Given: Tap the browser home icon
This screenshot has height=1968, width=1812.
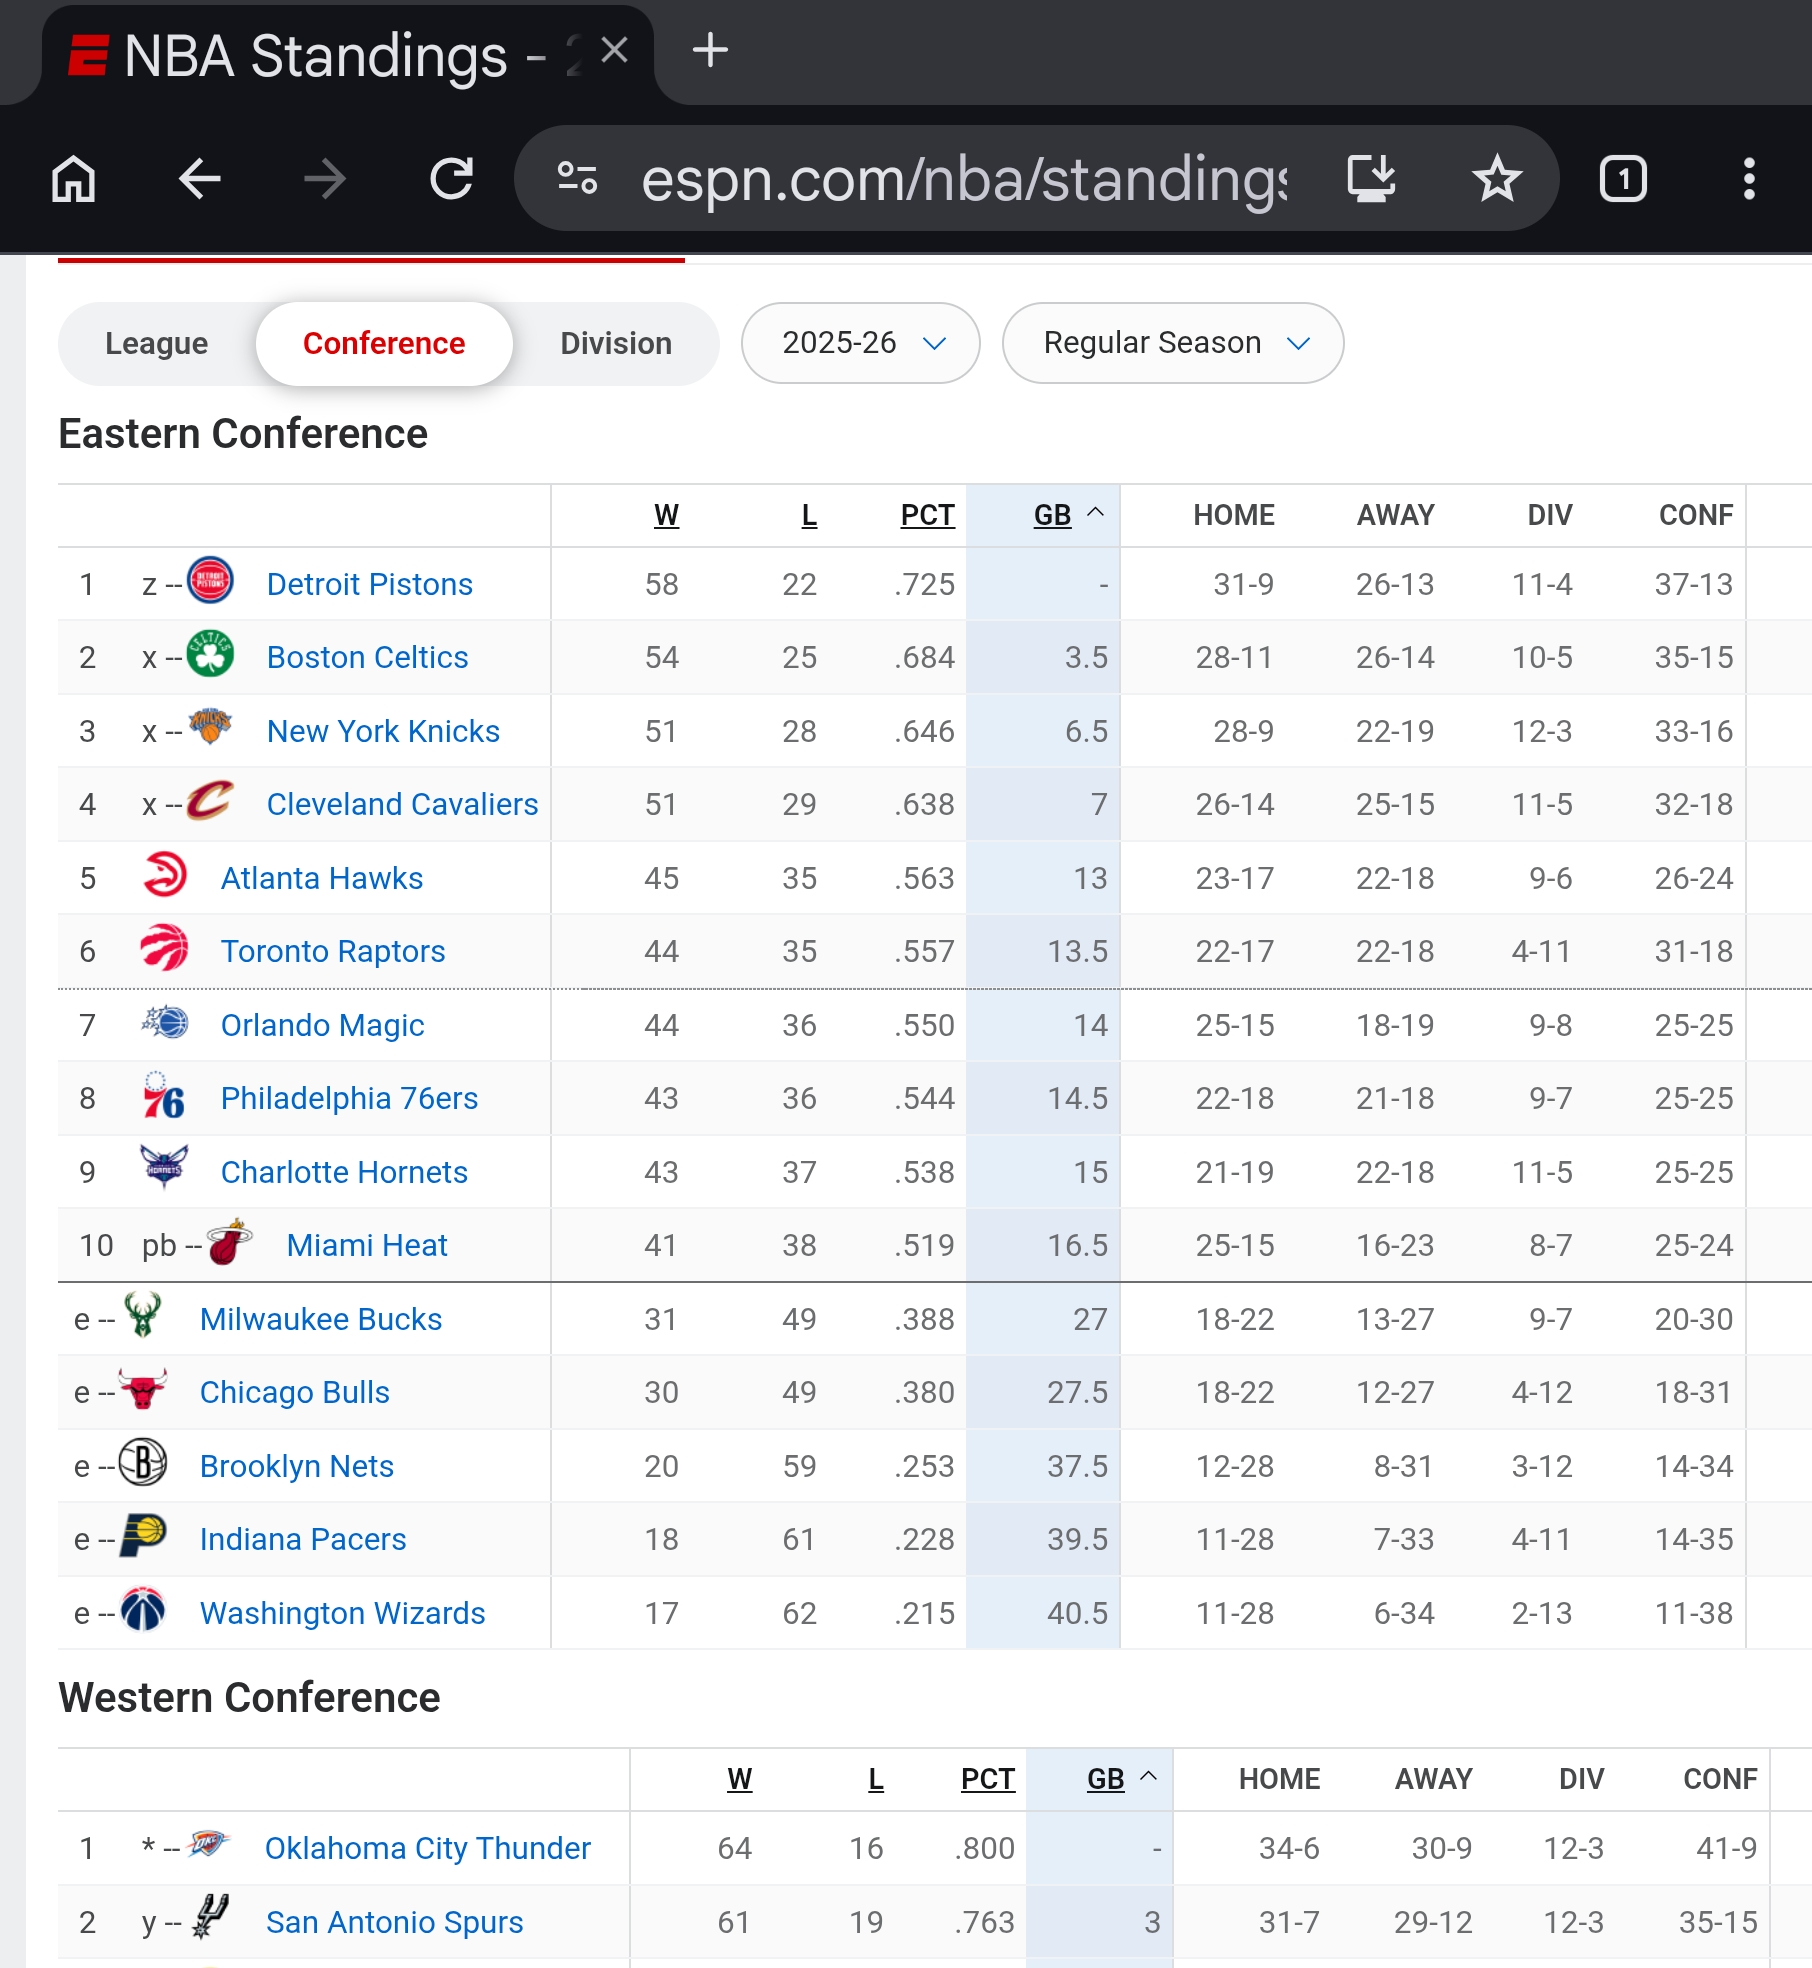Looking at the screenshot, I should [x=74, y=180].
